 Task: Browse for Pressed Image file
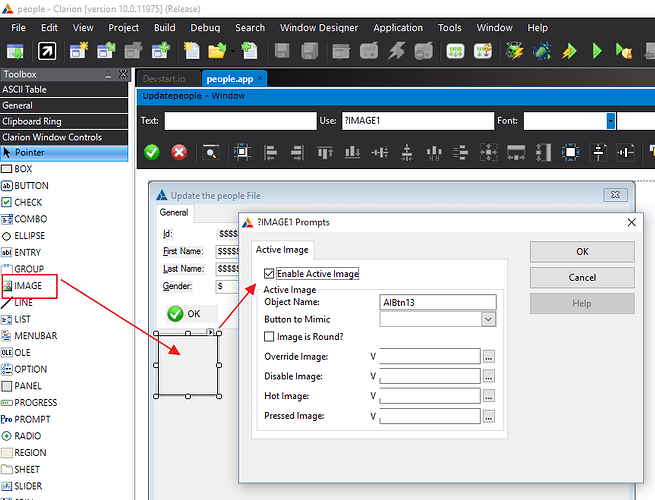pyautogui.click(x=489, y=416)
